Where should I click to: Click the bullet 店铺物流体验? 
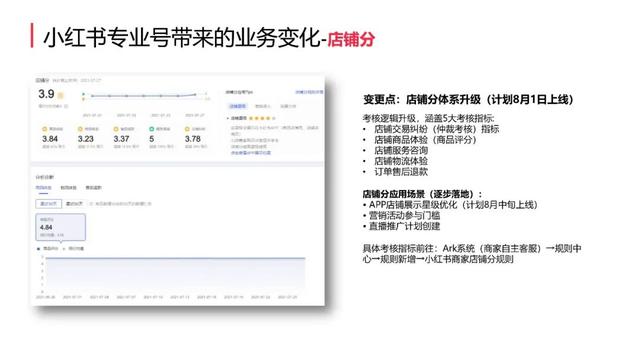[401, 161]
